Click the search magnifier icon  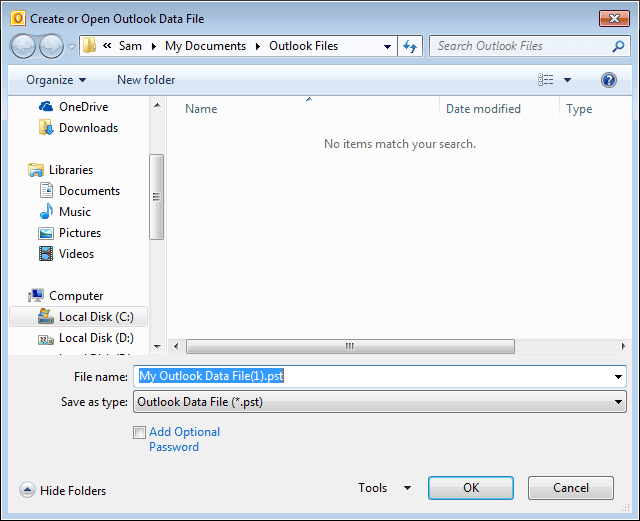pyautogui.click(x=618, y=46)
